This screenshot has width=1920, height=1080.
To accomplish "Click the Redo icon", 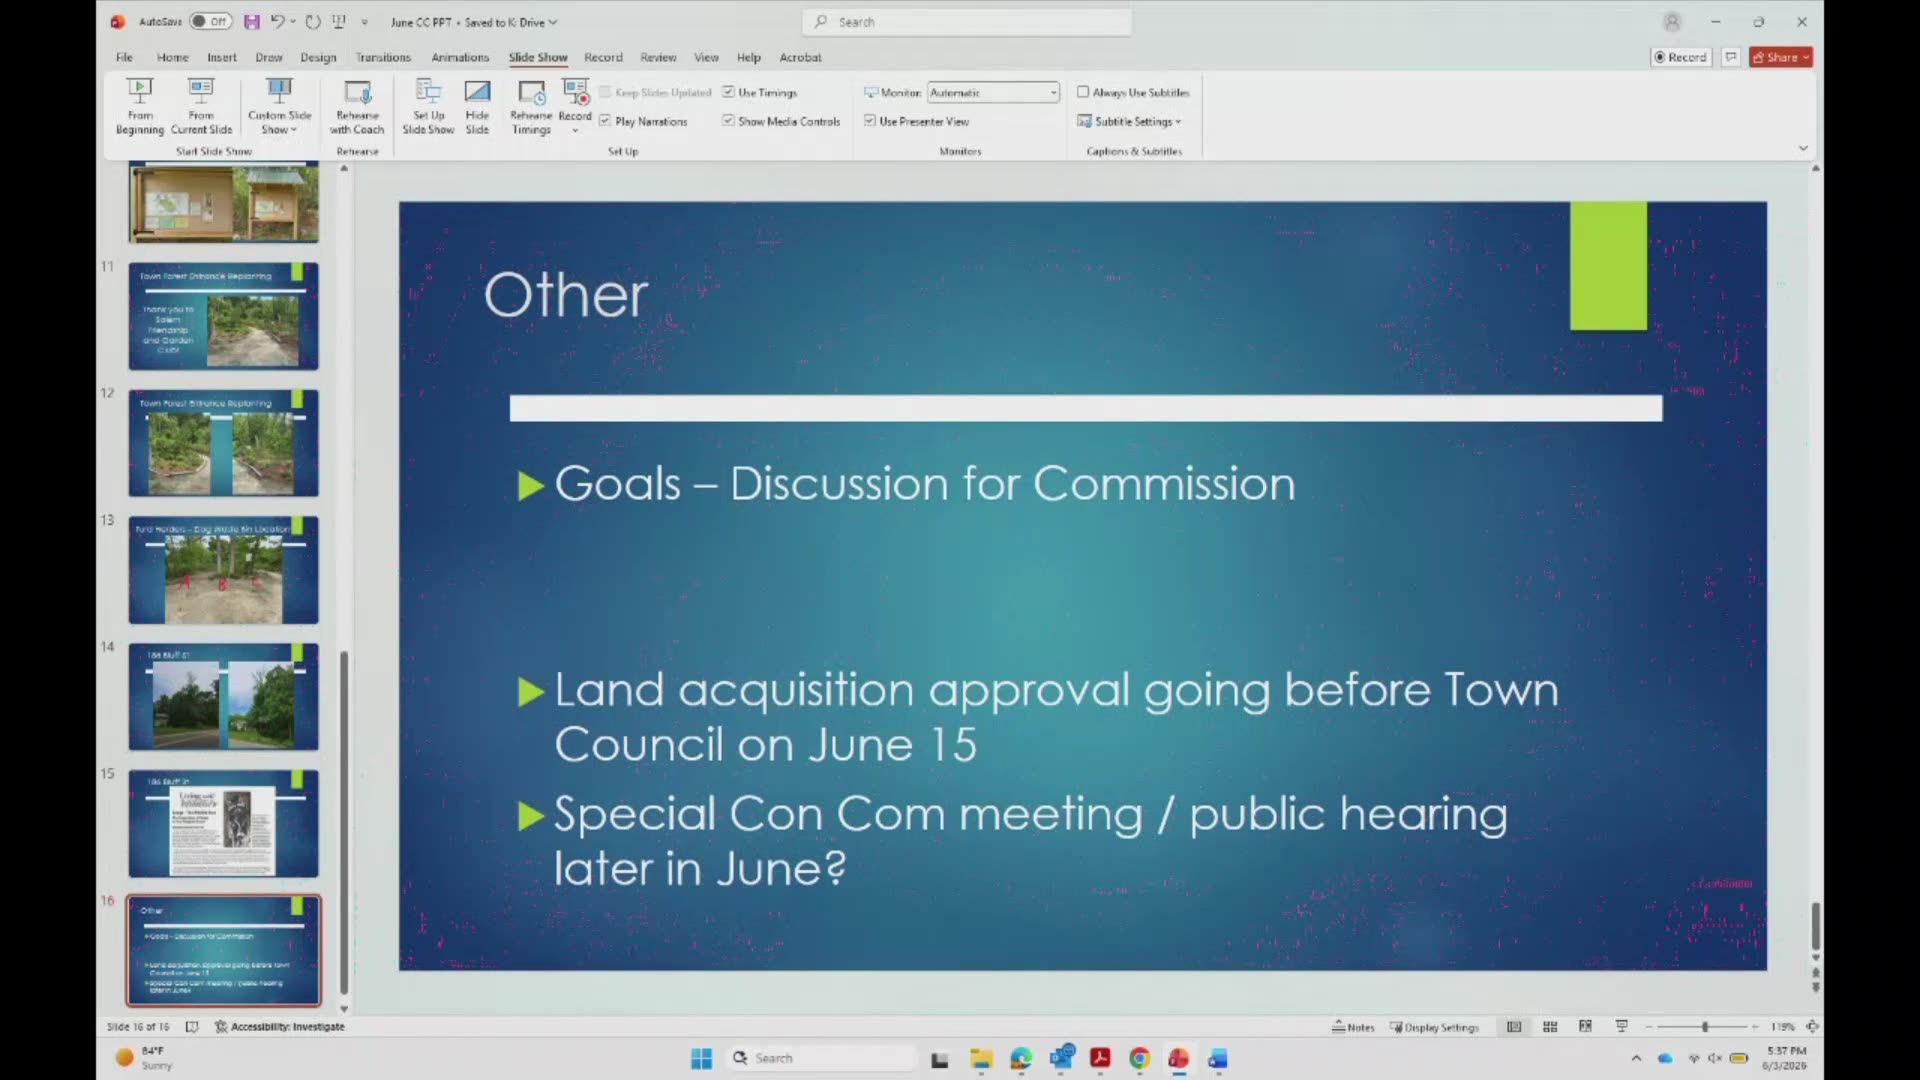I will pyautogui.click(x=313, y=21).
